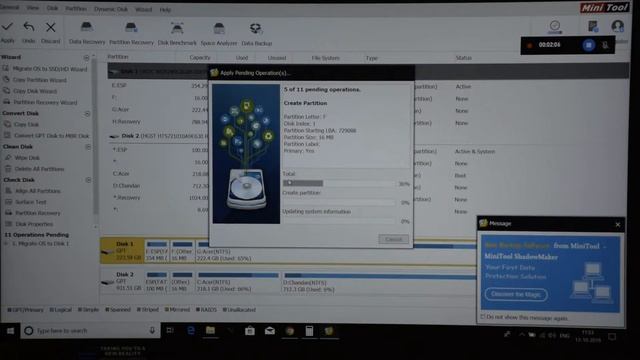Open the Windows Start menu
The image size is (640, 360).
tap(10, 331)
